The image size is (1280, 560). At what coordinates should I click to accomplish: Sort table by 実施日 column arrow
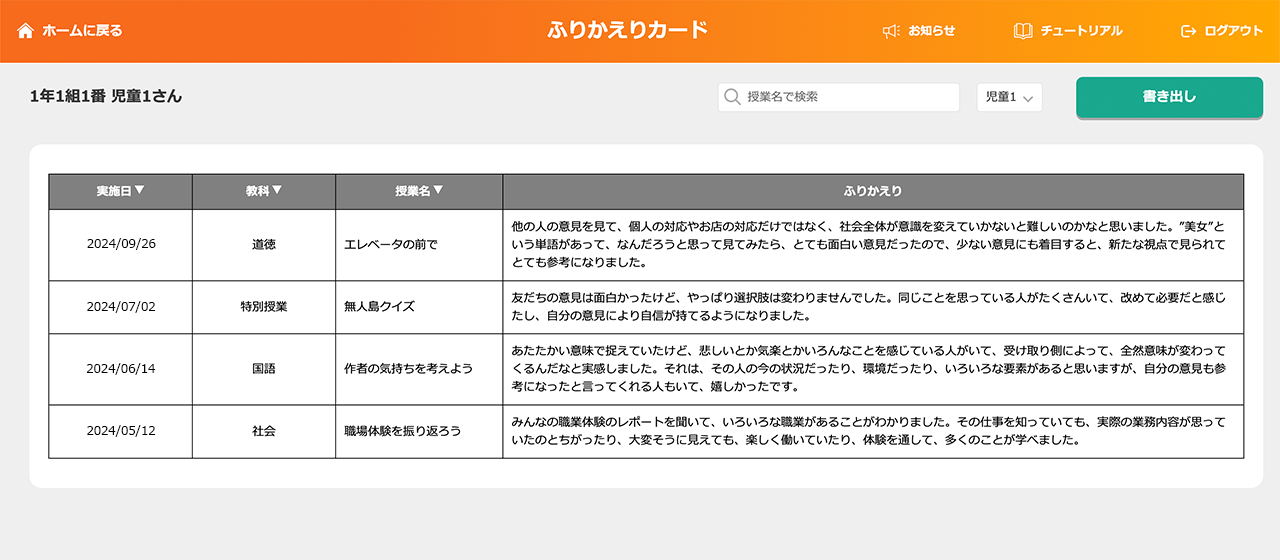pyautogui.click(x=140, y=190)
